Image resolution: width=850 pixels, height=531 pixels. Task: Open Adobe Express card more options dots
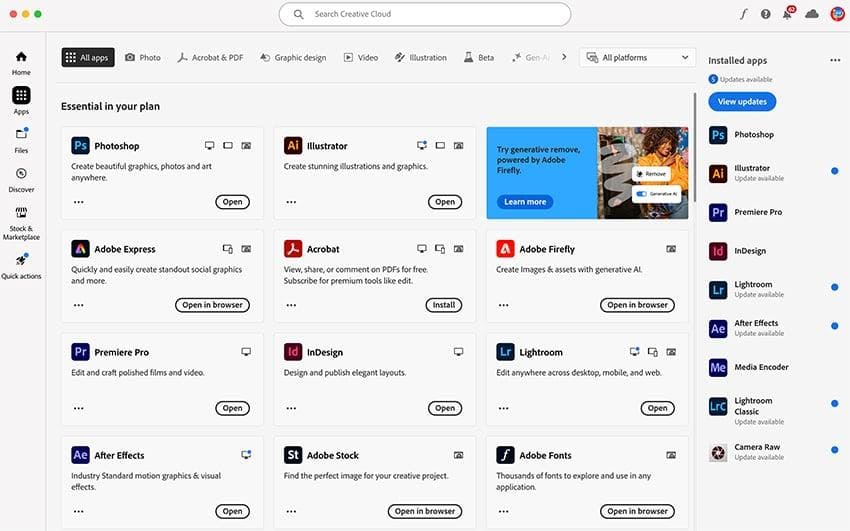[79, 305]
